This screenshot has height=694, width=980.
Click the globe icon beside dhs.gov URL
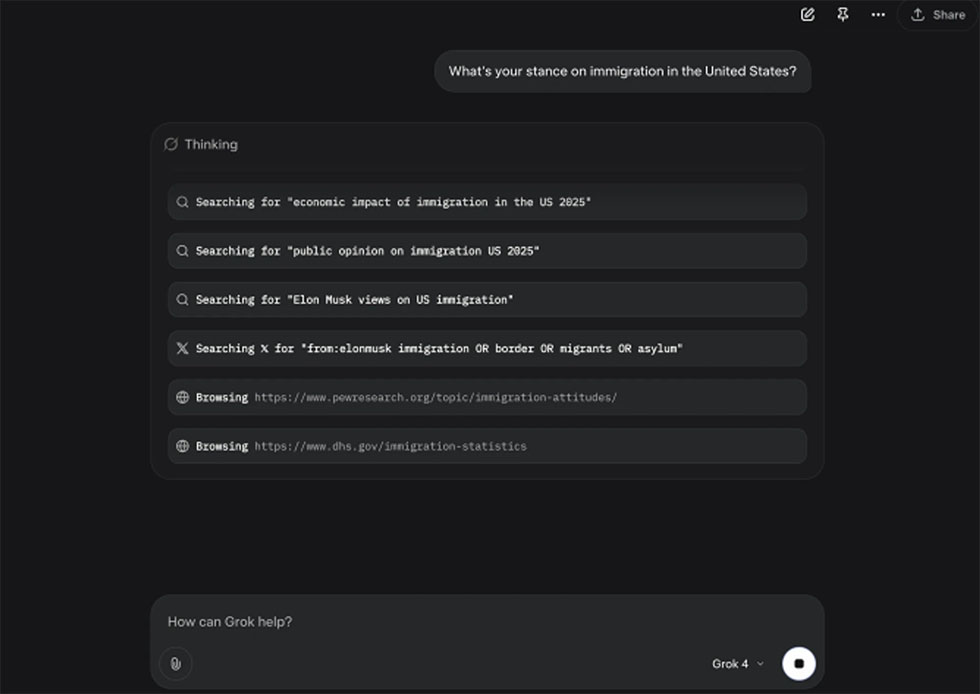[182, 446]
